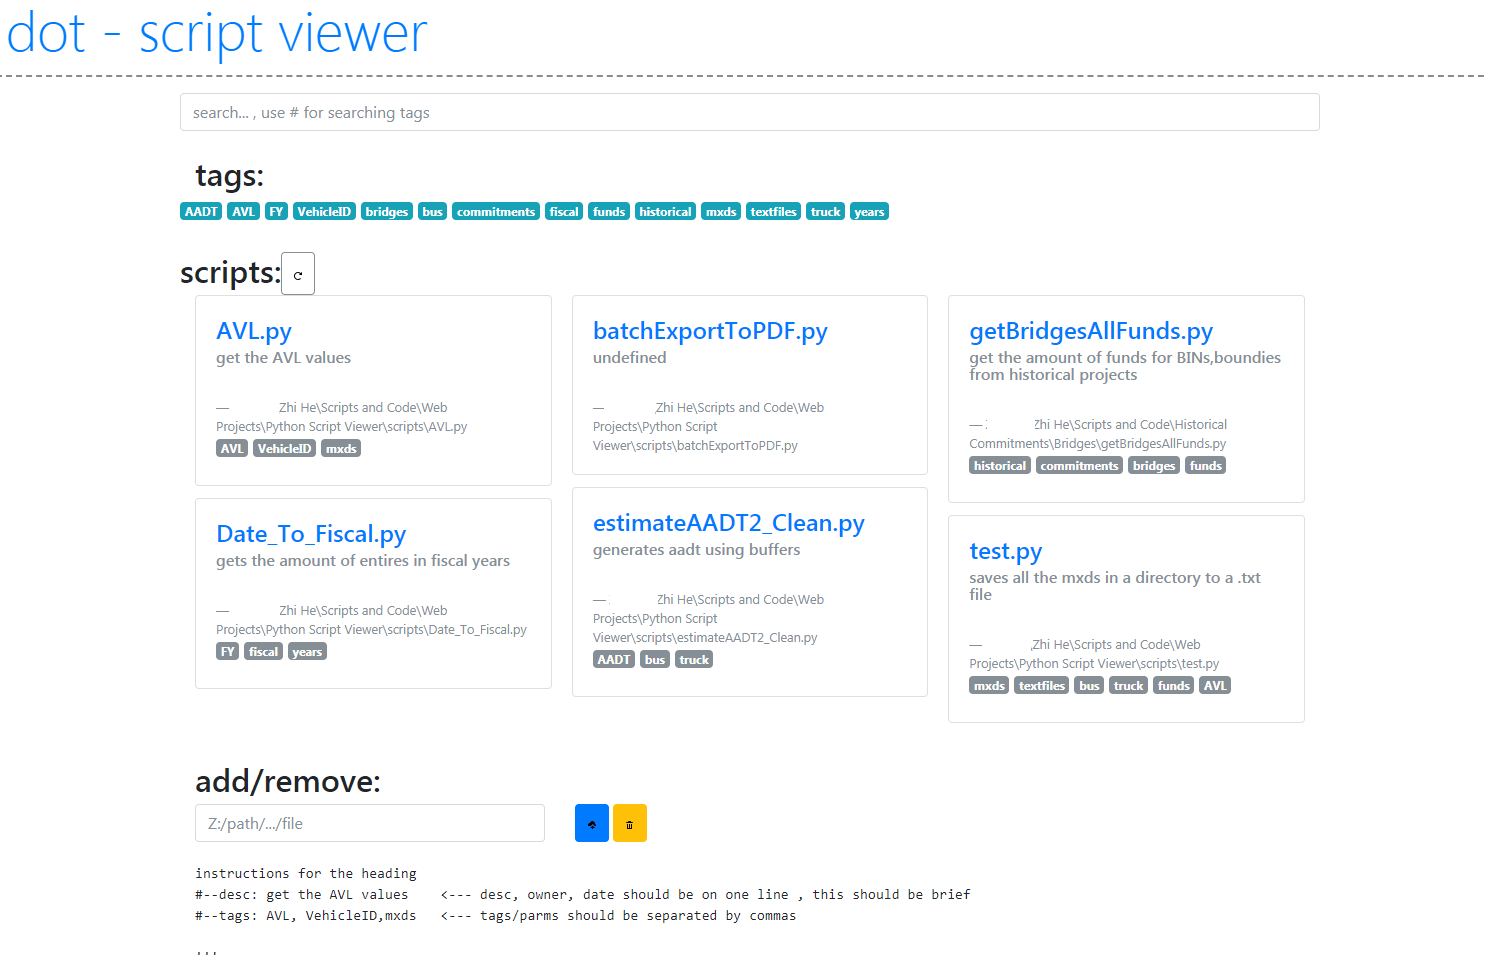
Task: Filter by the historical tag in tags list
Action: point(665,212)
